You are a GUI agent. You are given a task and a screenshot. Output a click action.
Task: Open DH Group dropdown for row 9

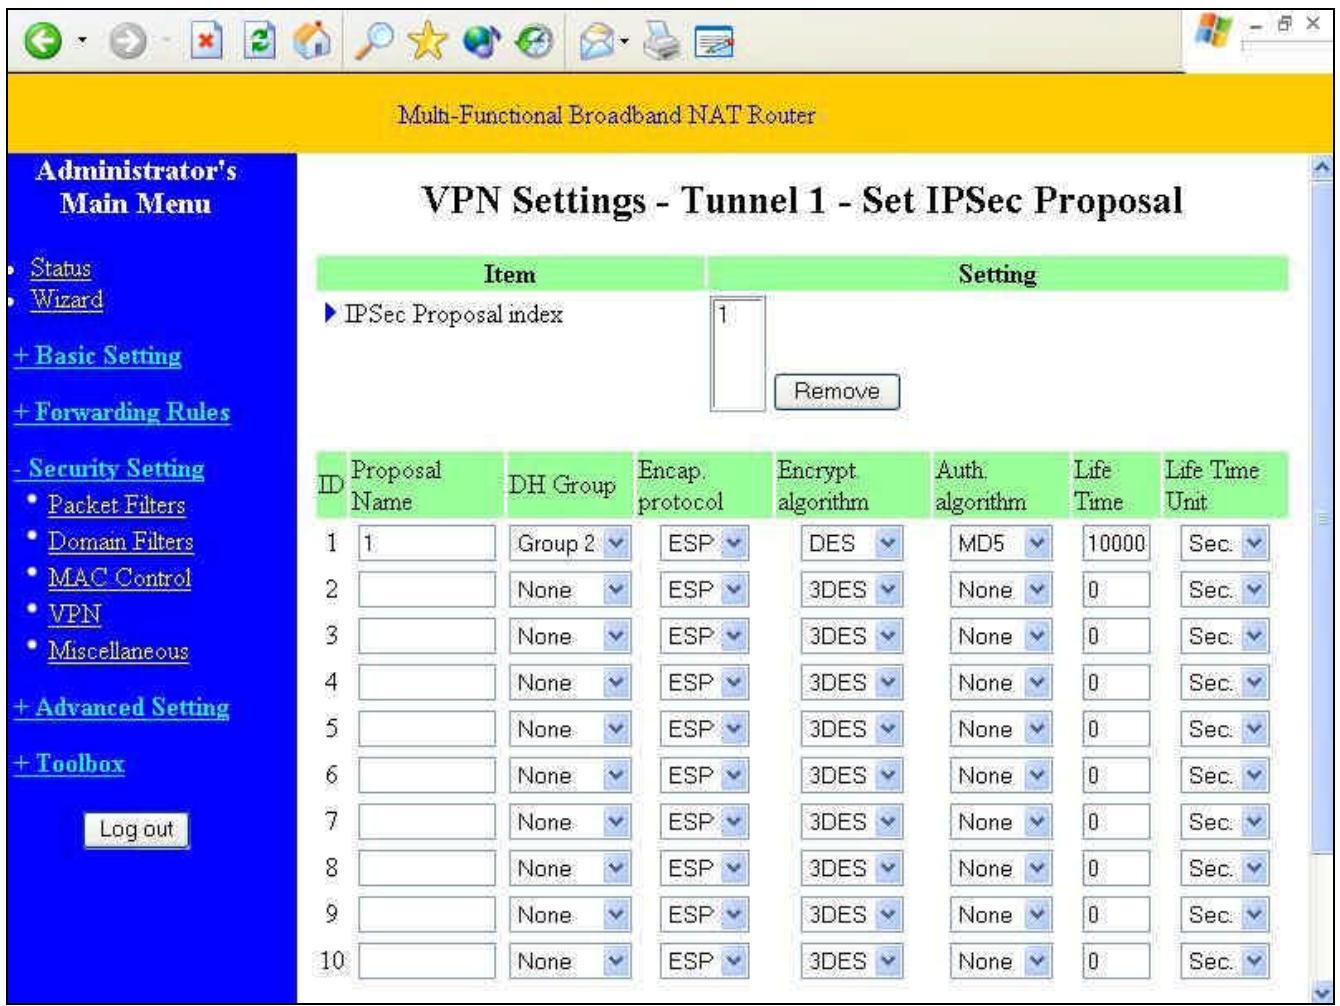[569, 915]
